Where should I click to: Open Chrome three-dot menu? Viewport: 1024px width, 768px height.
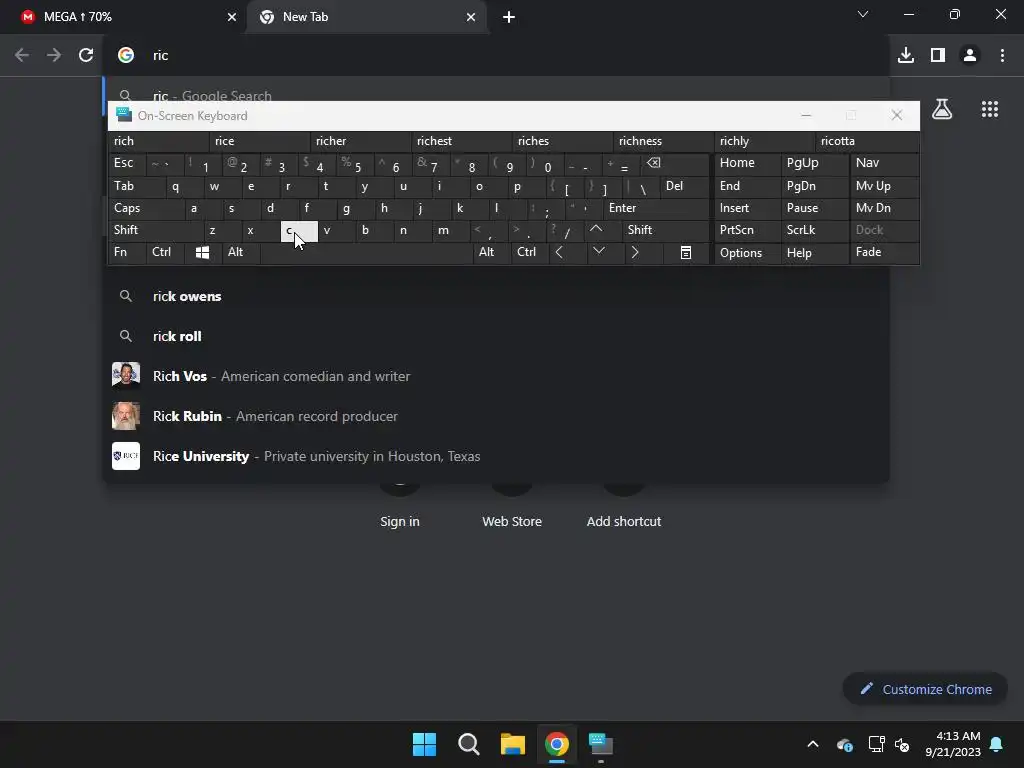pos(1002,56)
